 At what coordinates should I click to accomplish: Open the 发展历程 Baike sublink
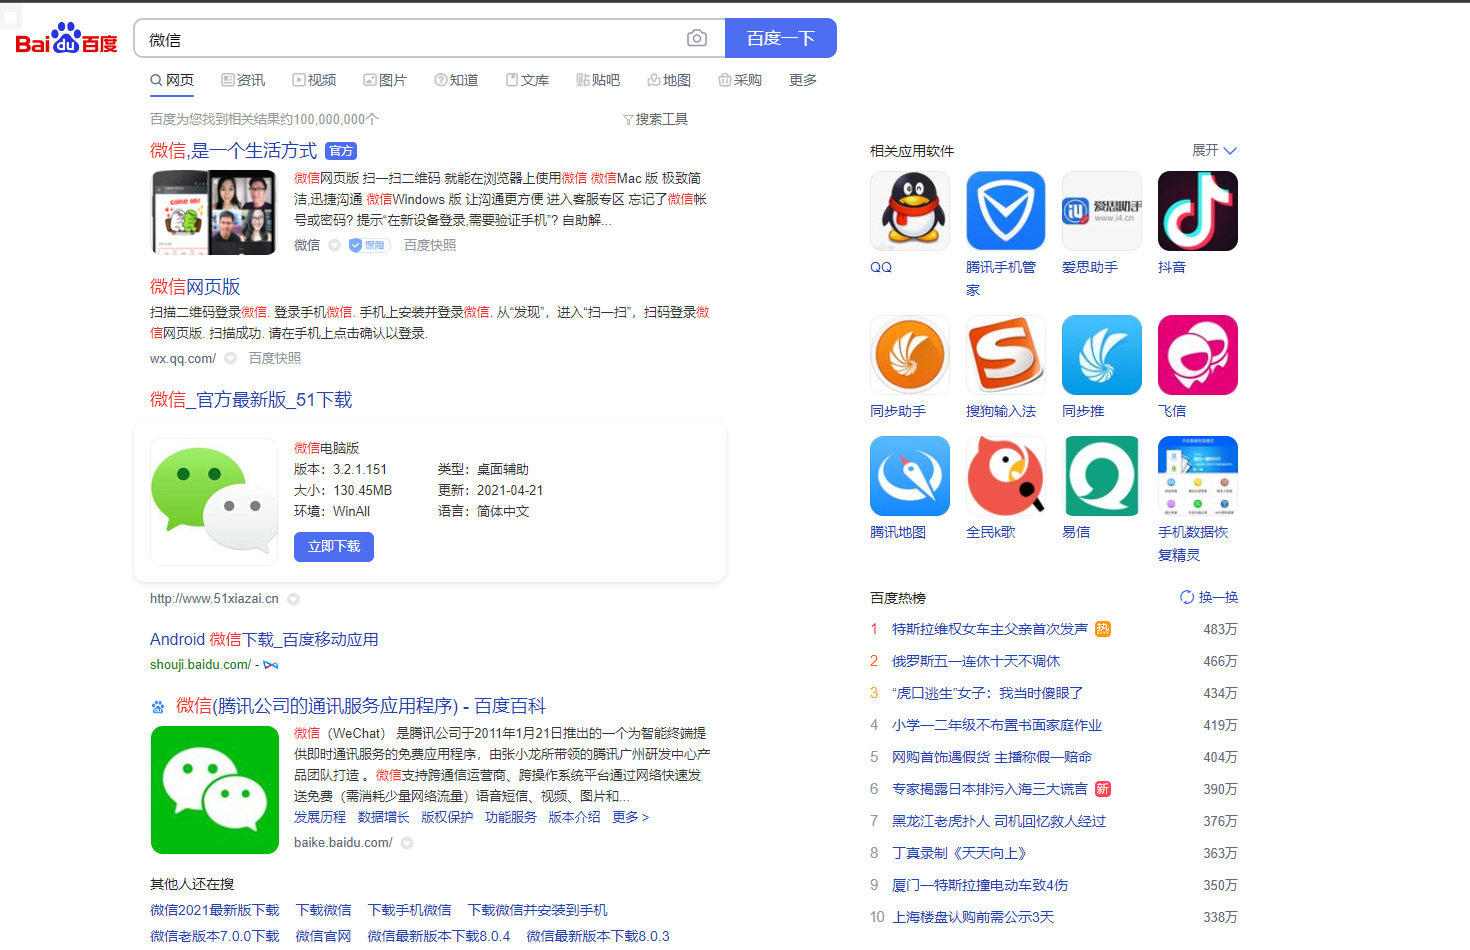(320, 817)
